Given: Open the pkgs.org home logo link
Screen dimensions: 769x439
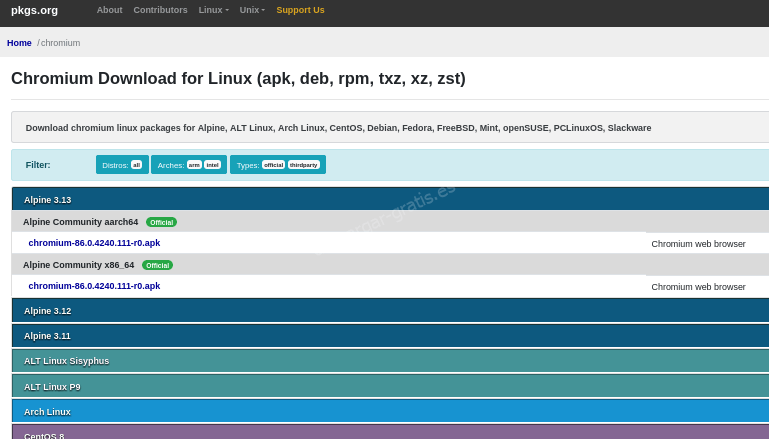Looking at the screenshot, I should pyautogui.click(x=34, y=10).
